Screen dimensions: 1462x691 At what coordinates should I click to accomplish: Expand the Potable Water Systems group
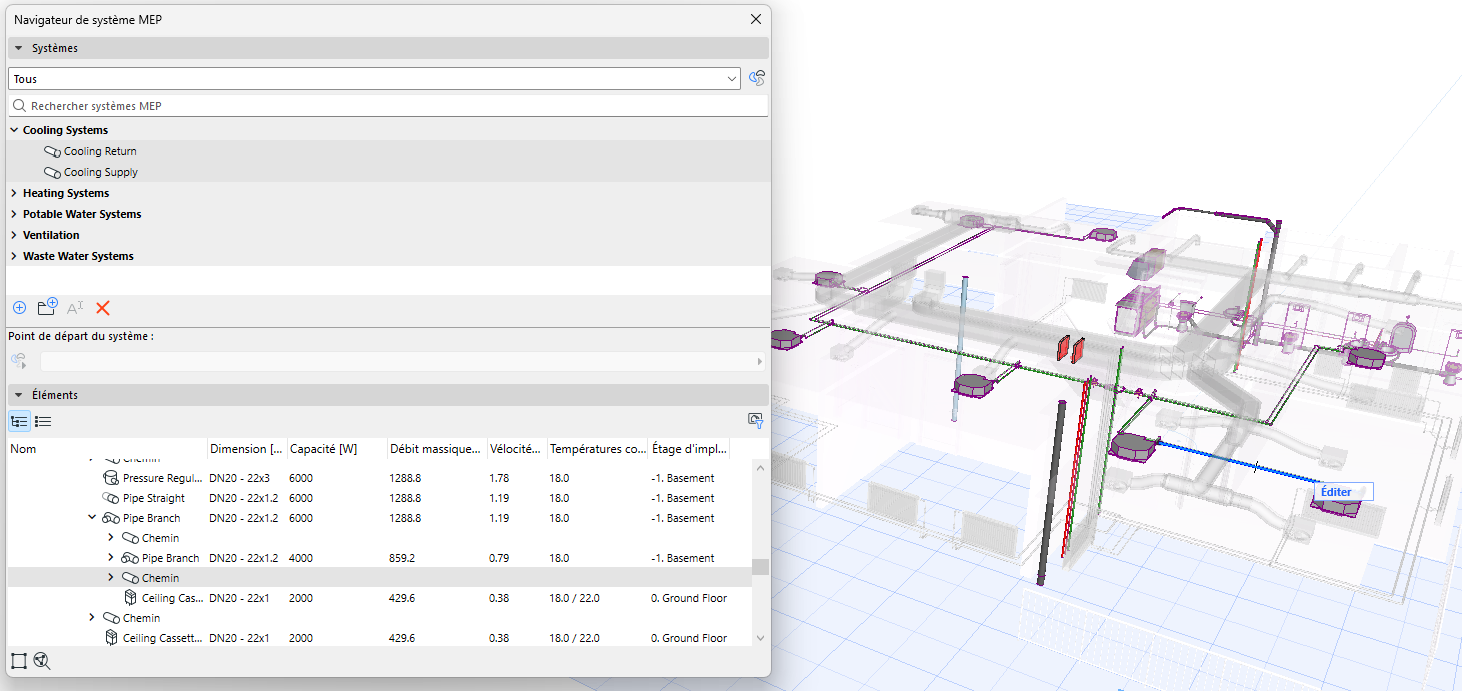pos(14,214)
